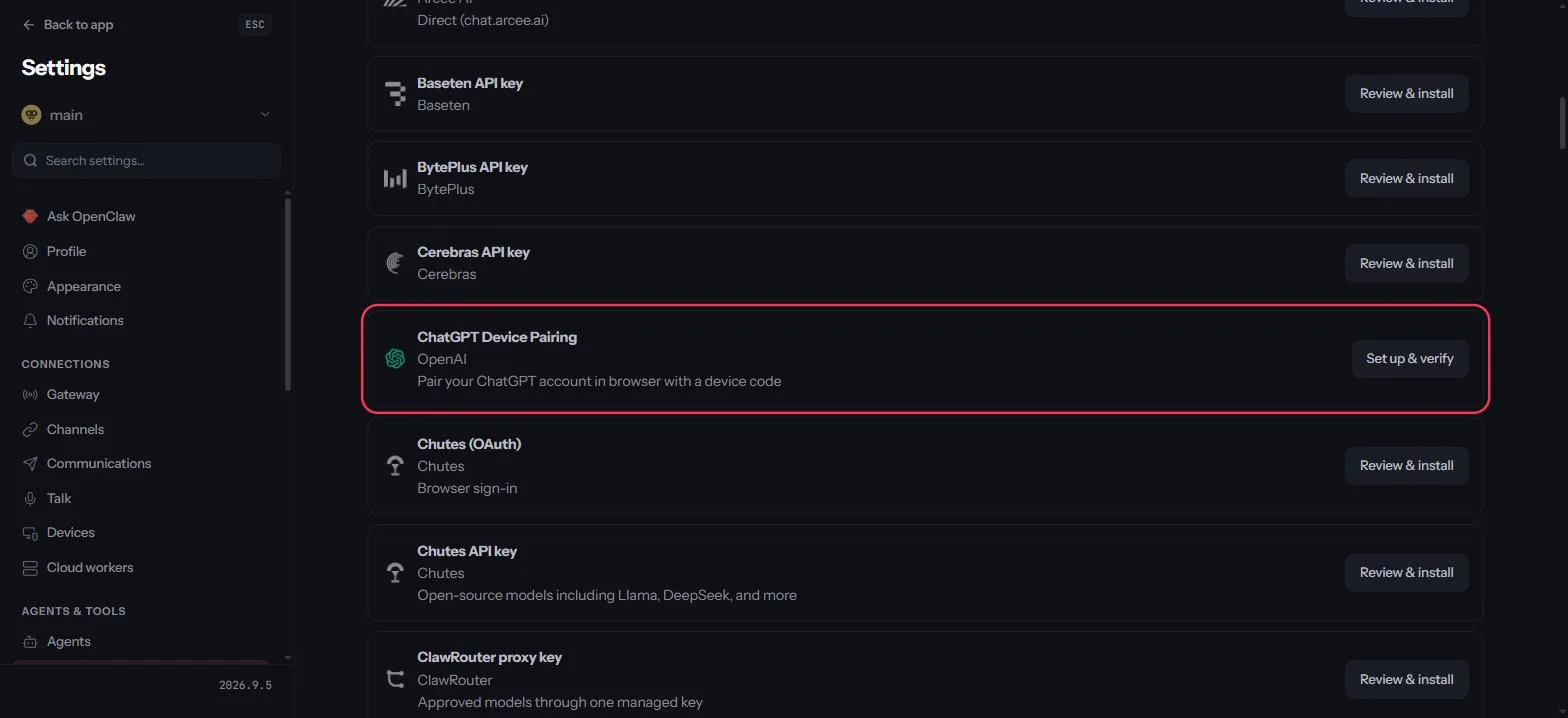
Task: Select the Appearance palette icon
Action: tap(30, 286)
